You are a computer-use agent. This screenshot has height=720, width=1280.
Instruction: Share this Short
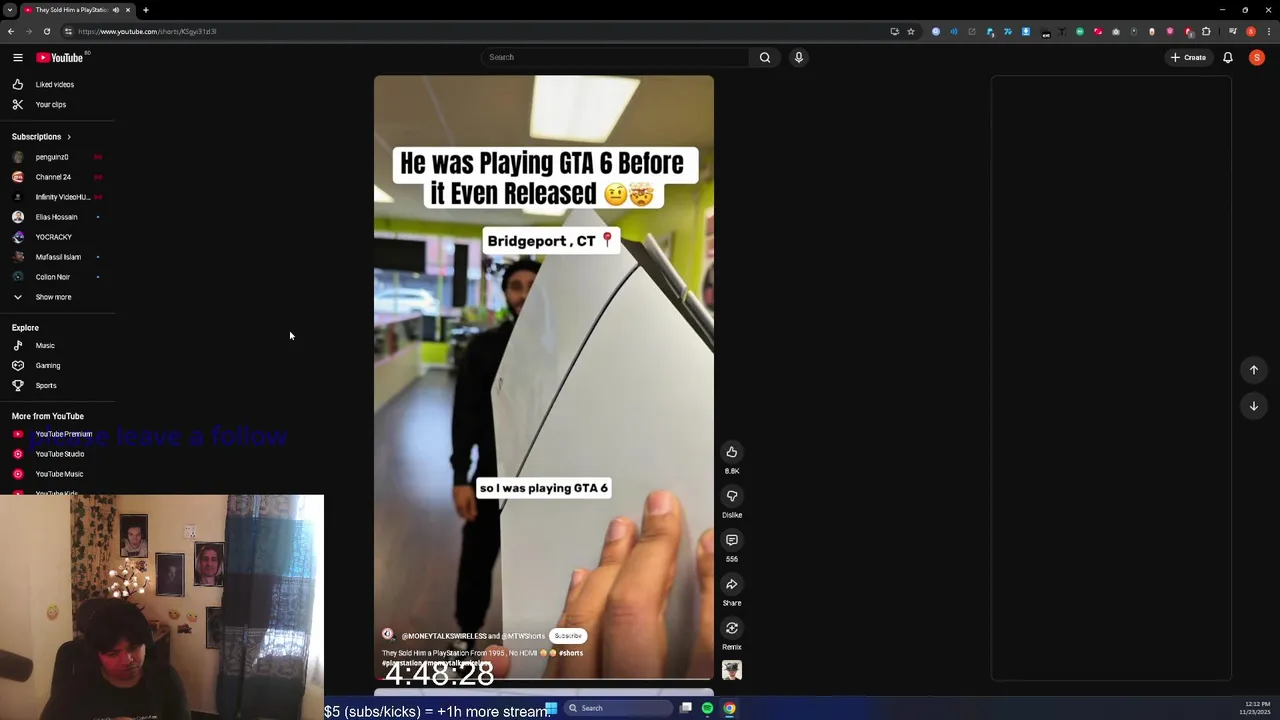click(732, 584)
